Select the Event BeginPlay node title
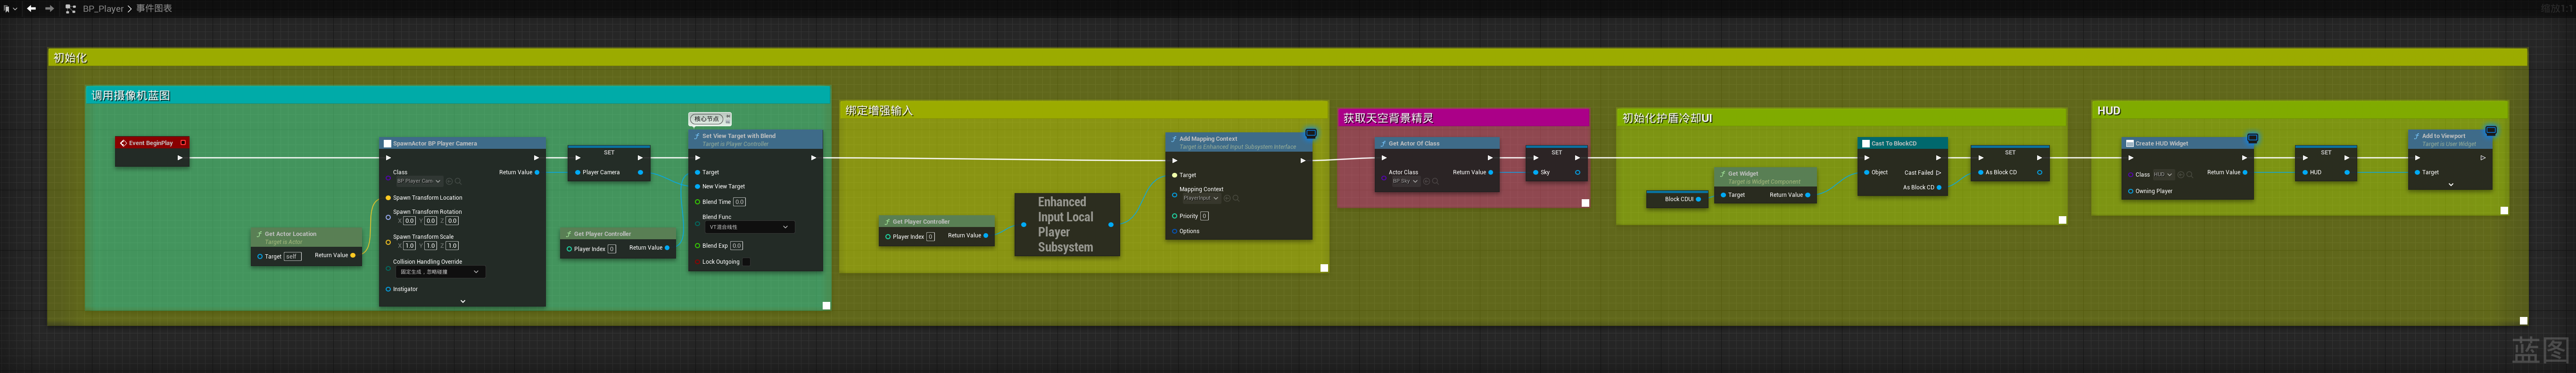 point(150,143)
